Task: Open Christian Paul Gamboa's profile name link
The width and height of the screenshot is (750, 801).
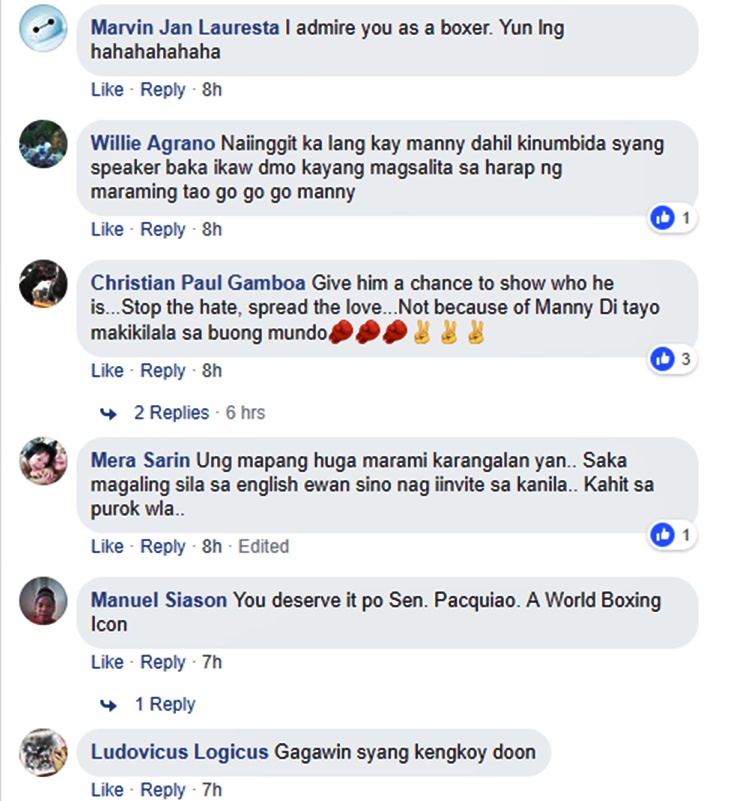Action: point(198,283)
